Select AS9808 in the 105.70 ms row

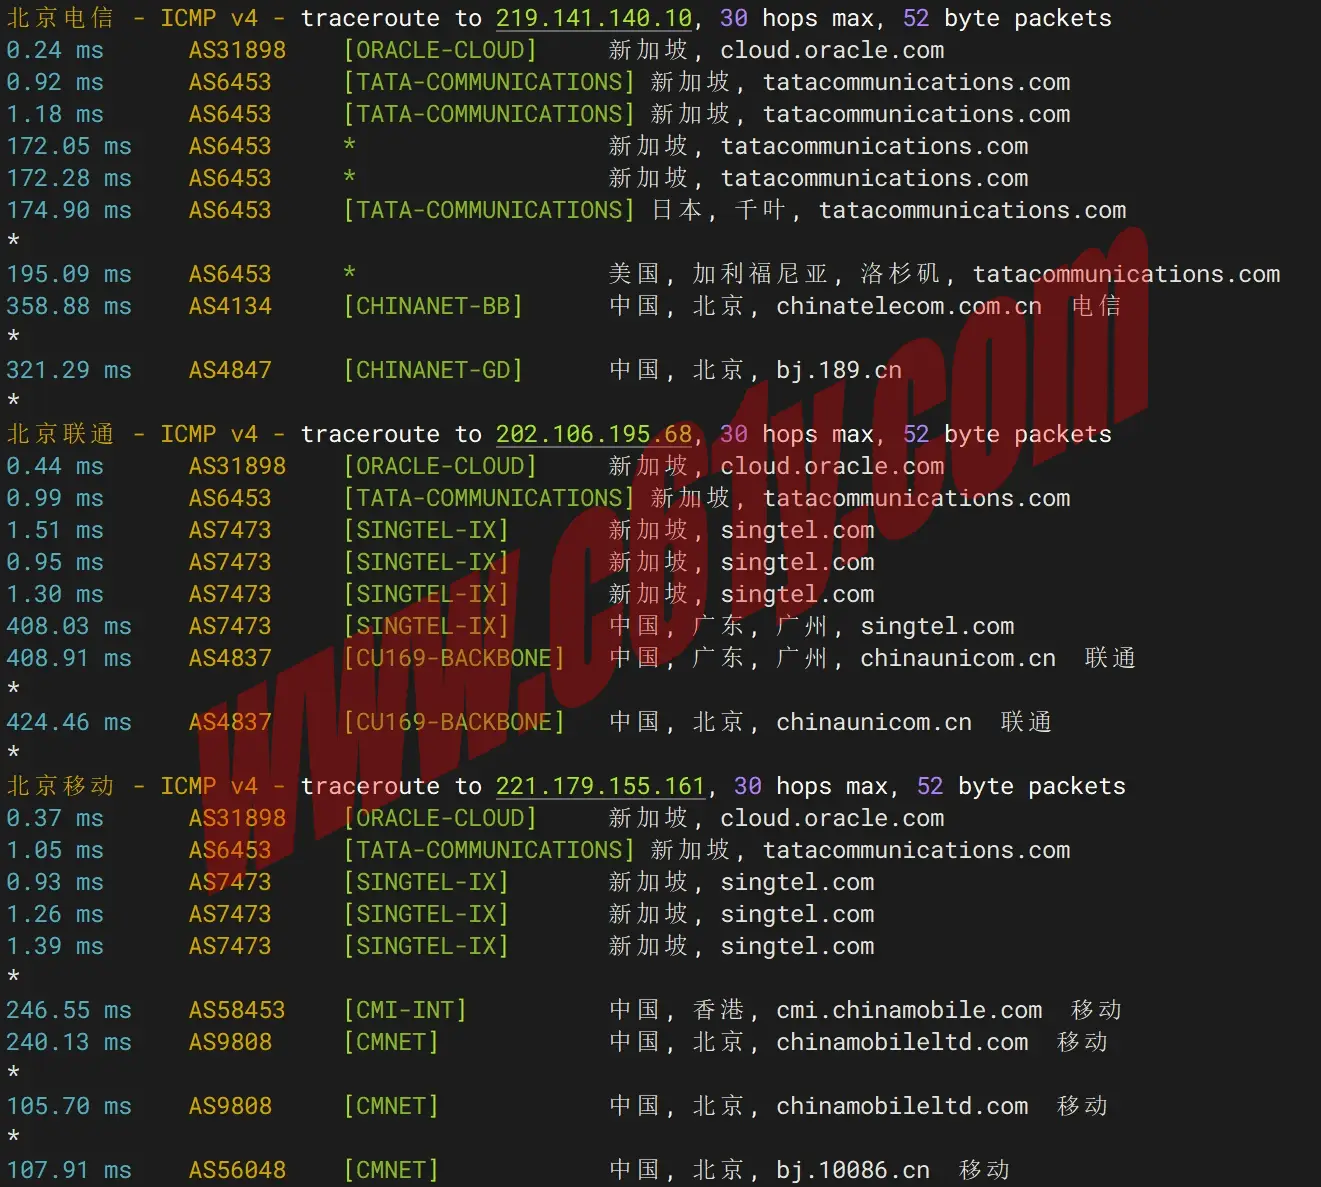(x=230, y=1106)
